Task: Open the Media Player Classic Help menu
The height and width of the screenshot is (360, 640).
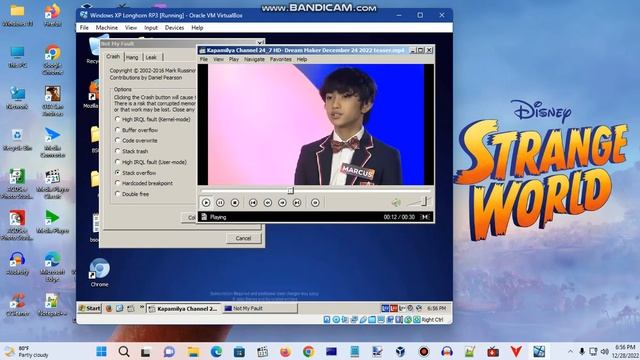Action: [x=302, y=59]
